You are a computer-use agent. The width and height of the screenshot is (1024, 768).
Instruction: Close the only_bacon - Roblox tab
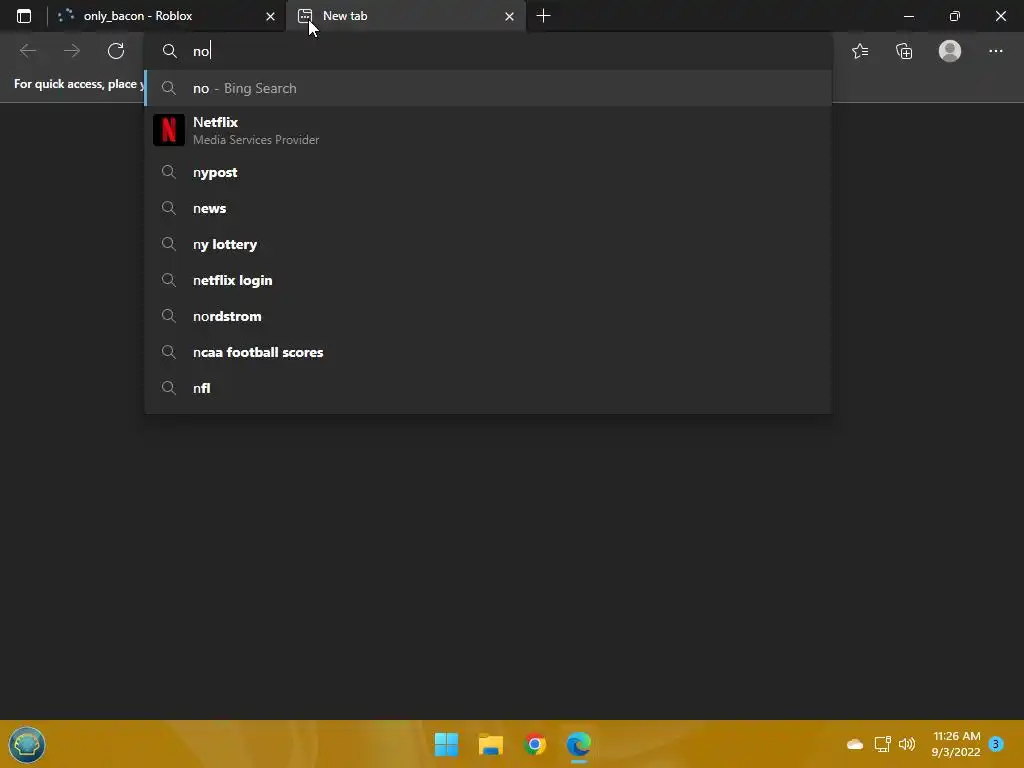[270, 16]
